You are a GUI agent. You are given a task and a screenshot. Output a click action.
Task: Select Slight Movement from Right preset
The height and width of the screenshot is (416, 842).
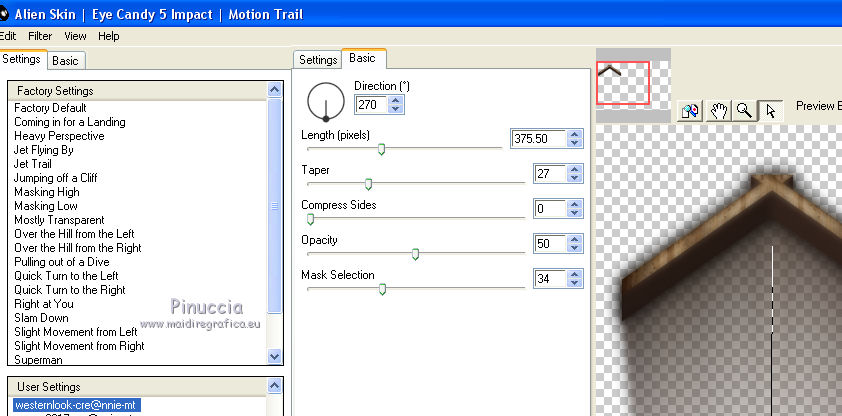tap(79, 346)
